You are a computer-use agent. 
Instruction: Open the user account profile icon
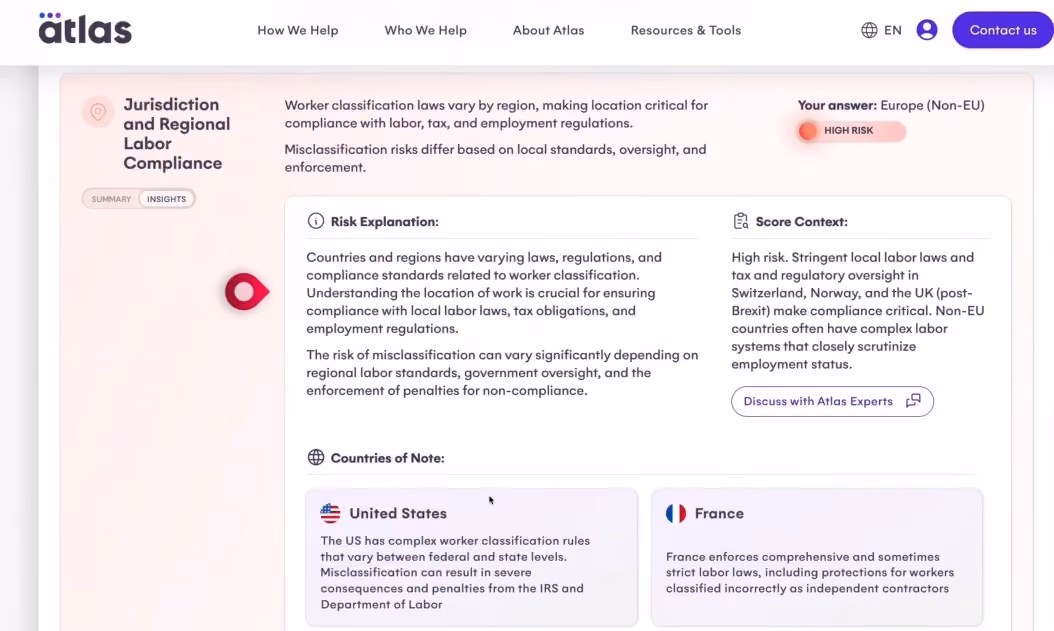[x=926, y=30]
